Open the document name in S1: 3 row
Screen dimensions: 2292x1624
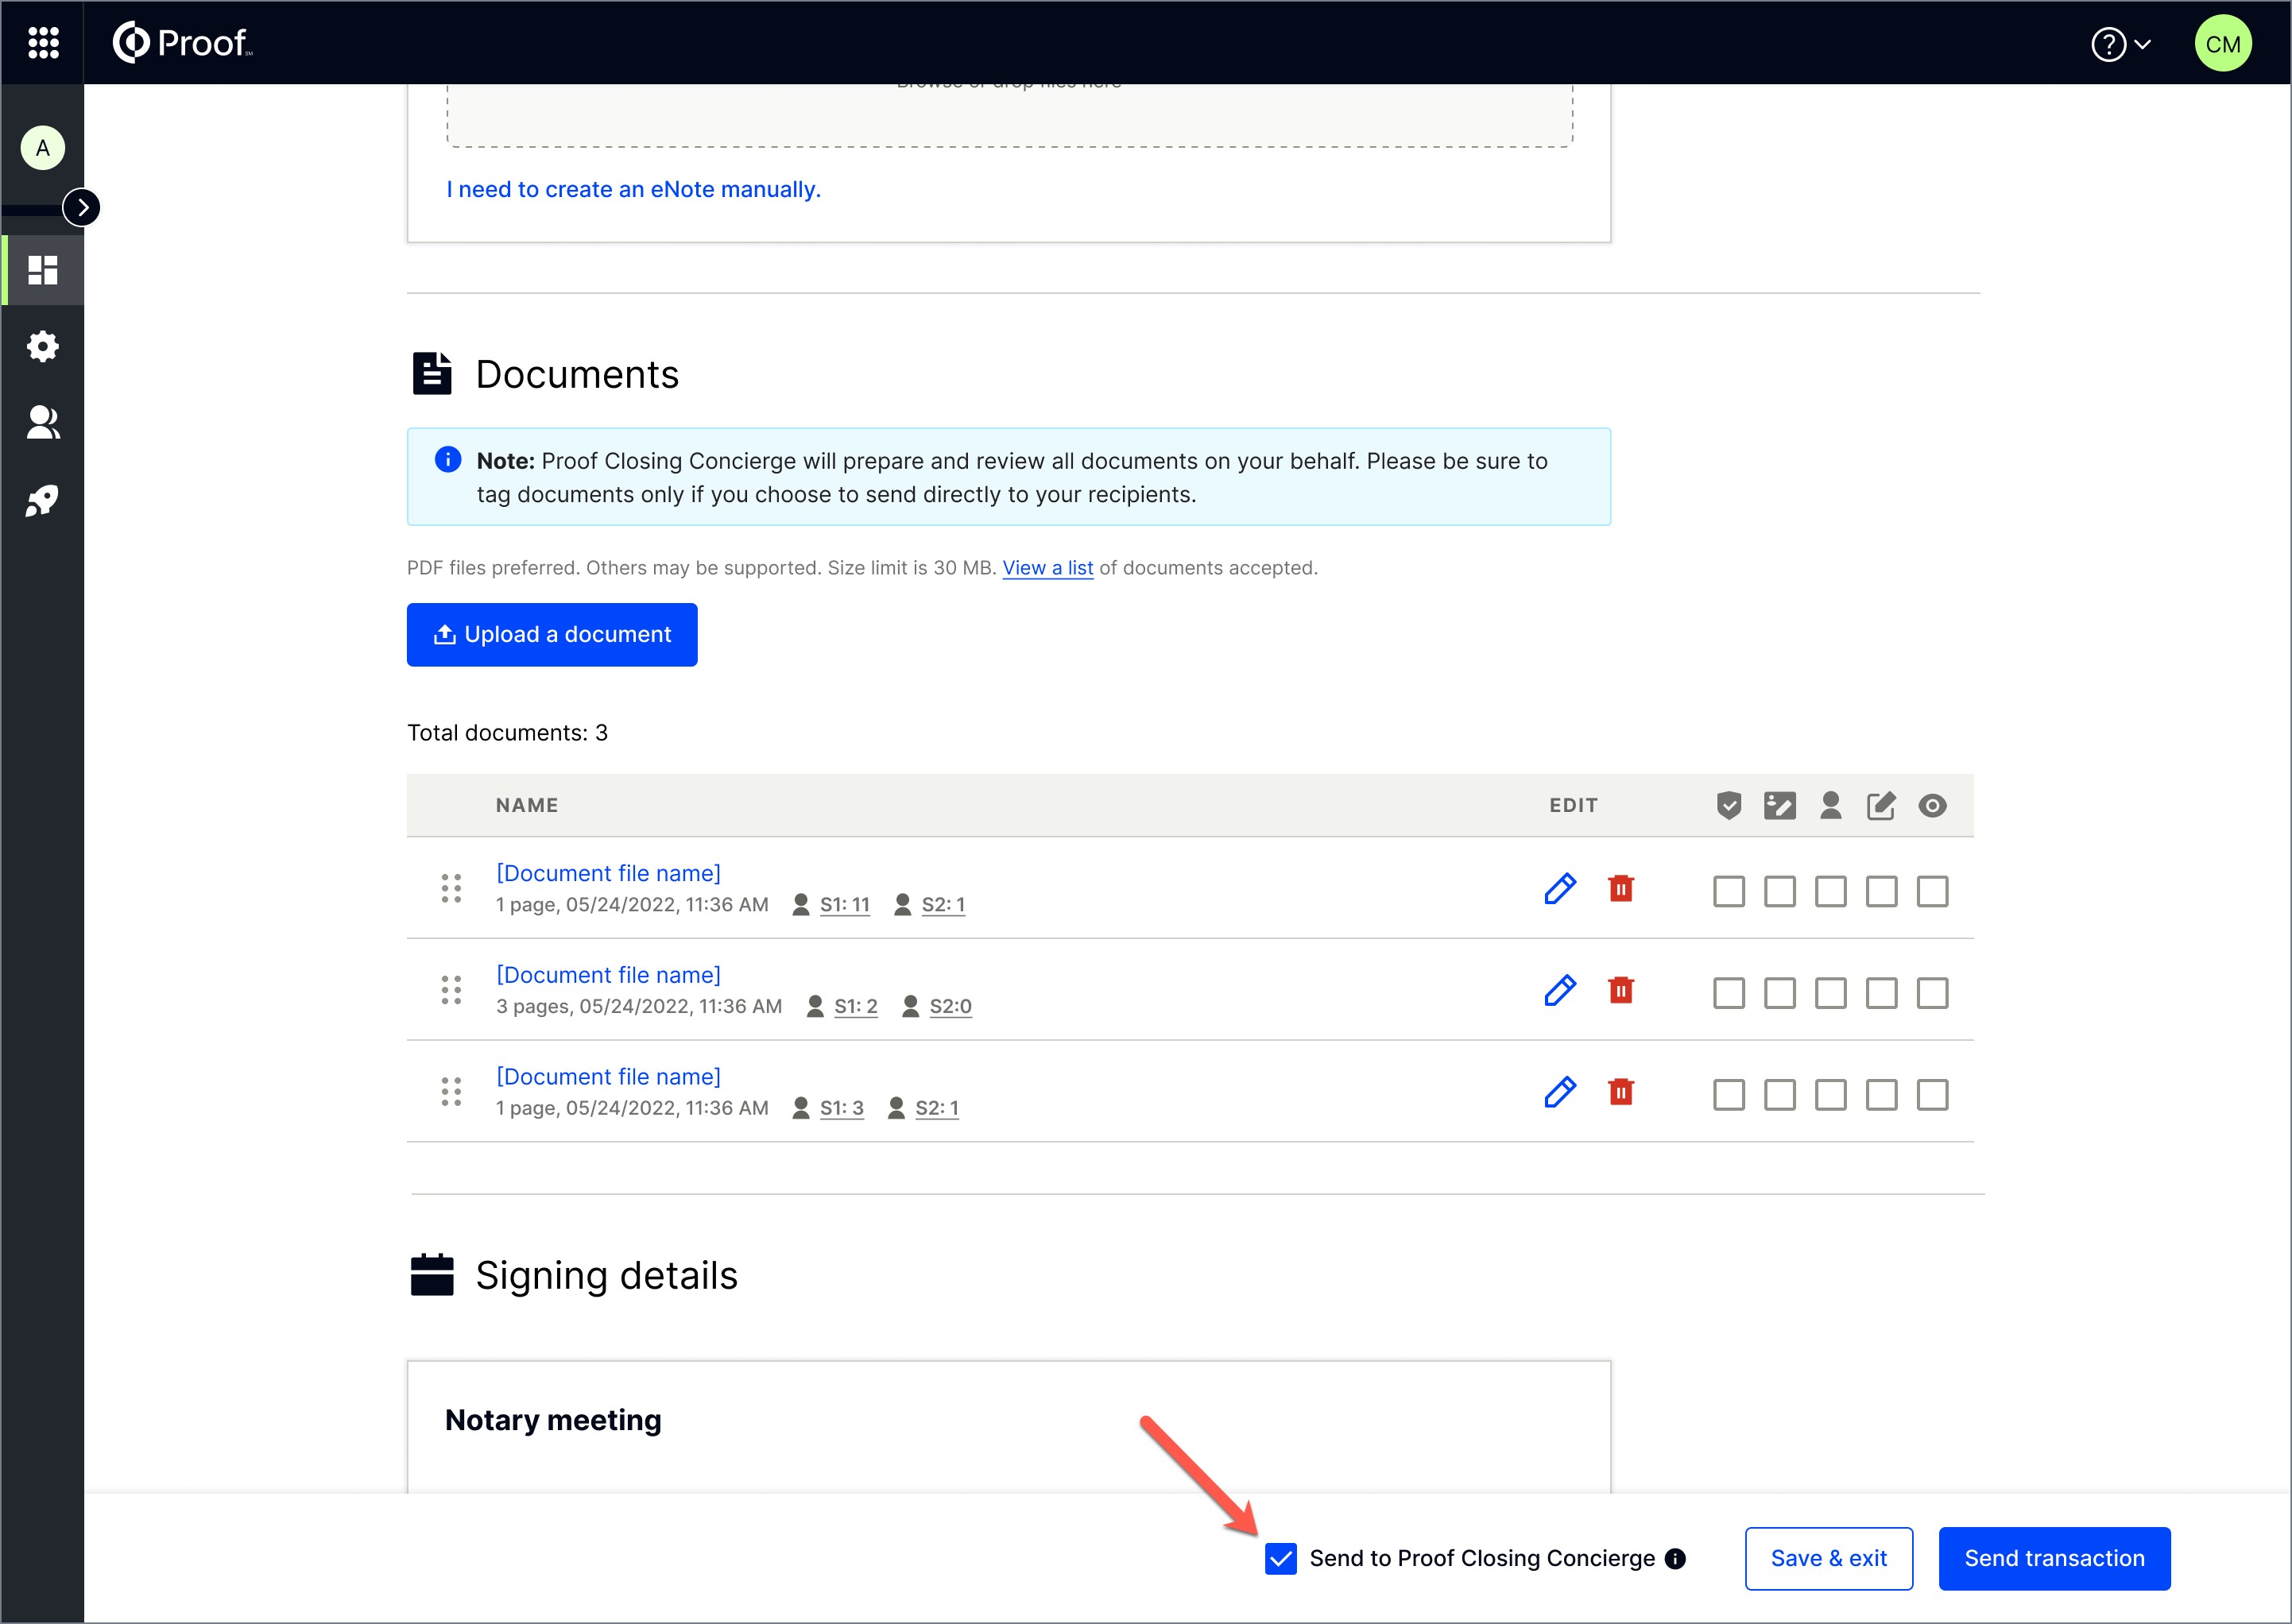pyautogui.click(x=609, y=1077)
